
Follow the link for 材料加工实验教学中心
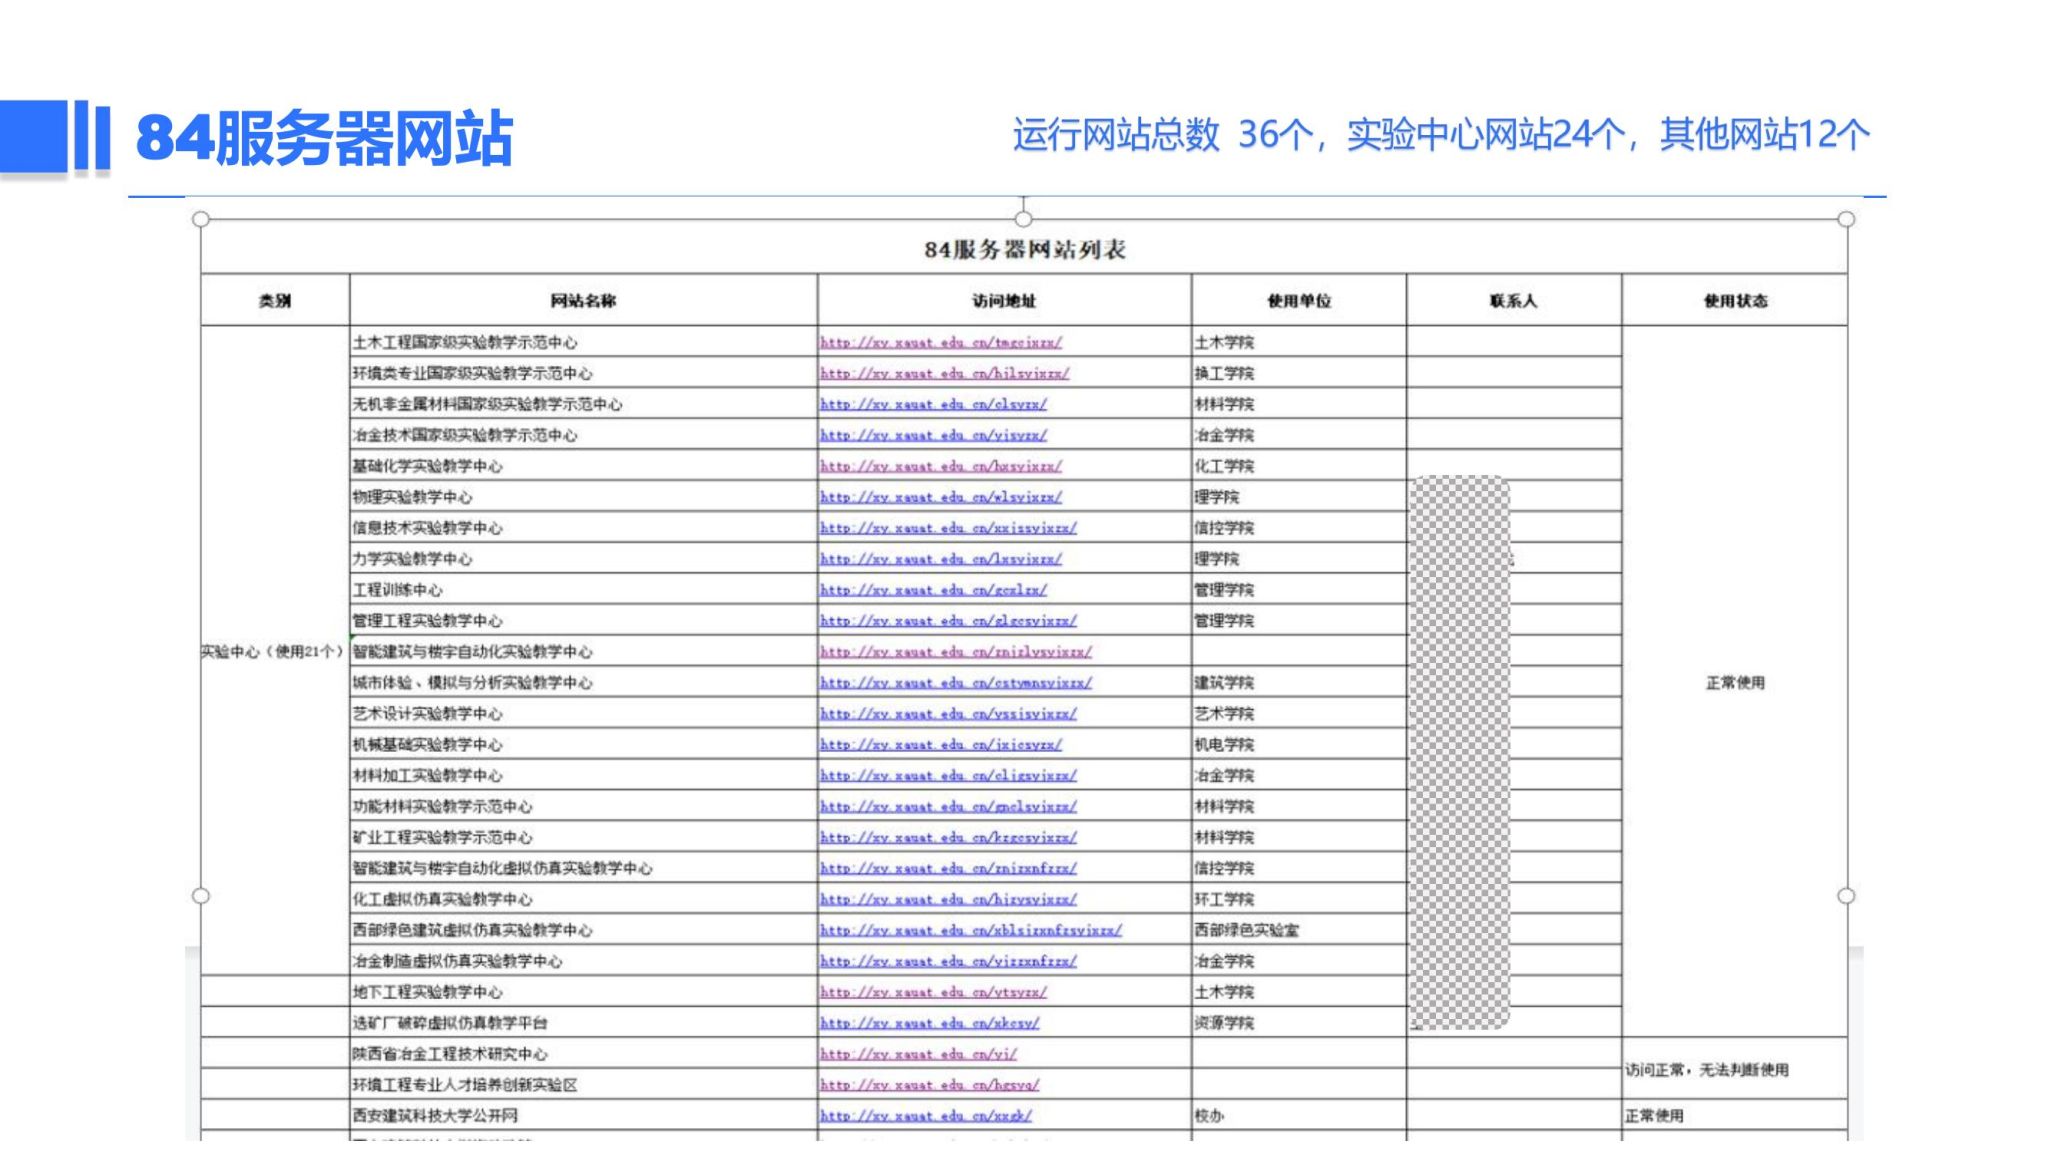[x=948, y=776]
